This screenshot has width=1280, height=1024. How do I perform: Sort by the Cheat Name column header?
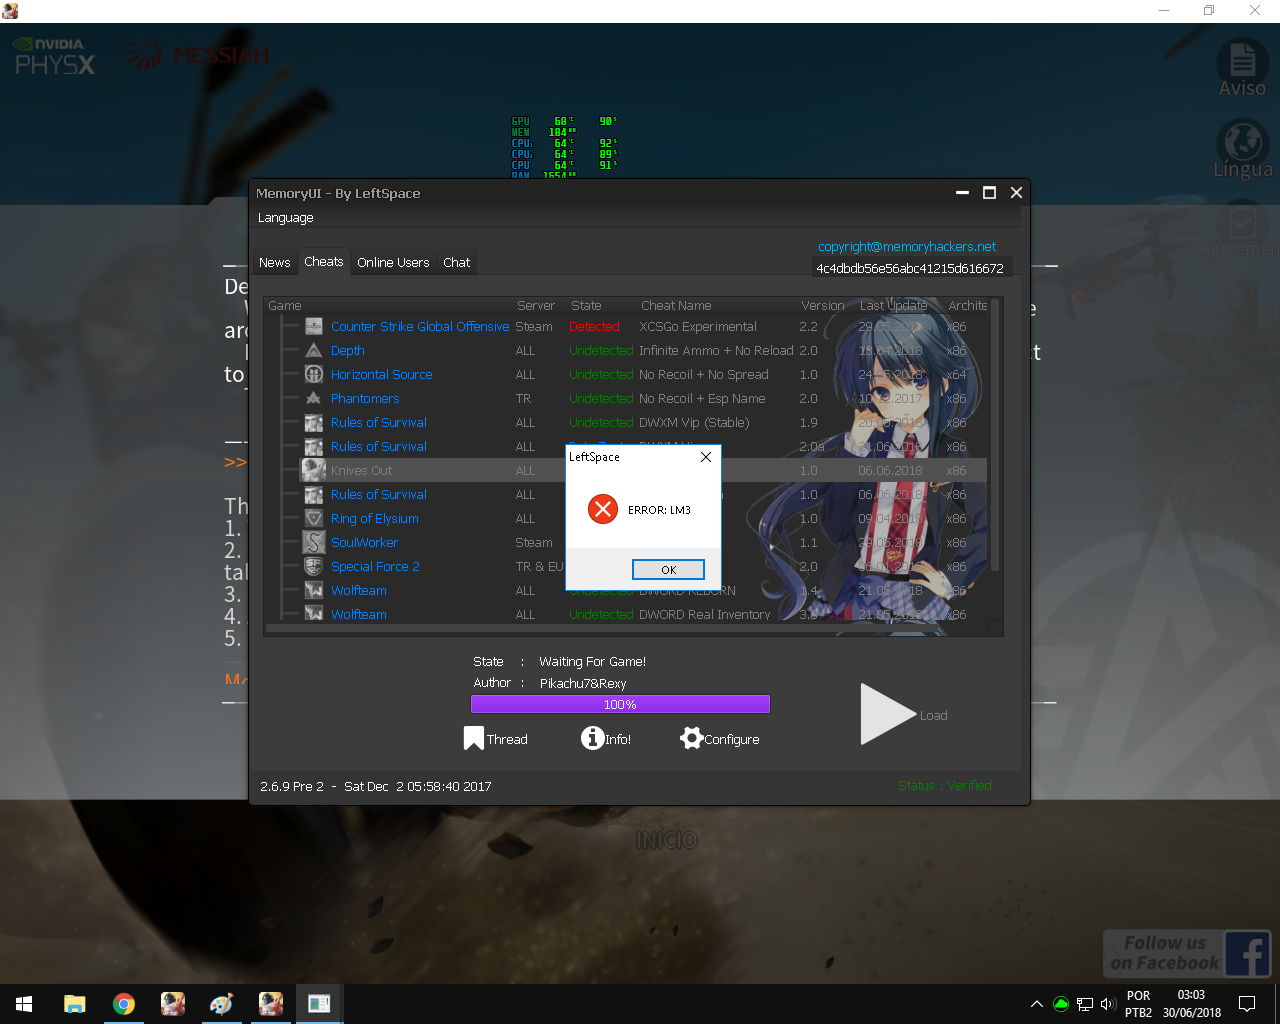click(676, 306)
